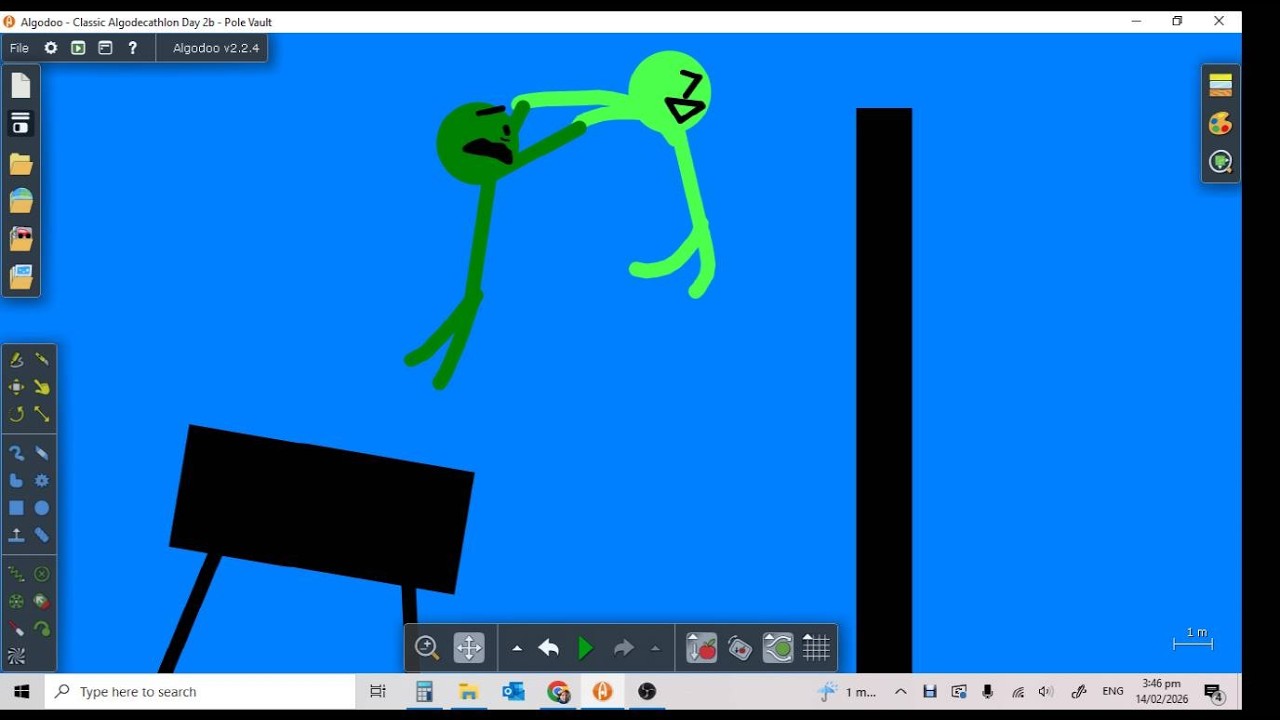Expand redo history arrow right of redo
This screenshot has width=1280, height=720.
[x=655, y=649]
